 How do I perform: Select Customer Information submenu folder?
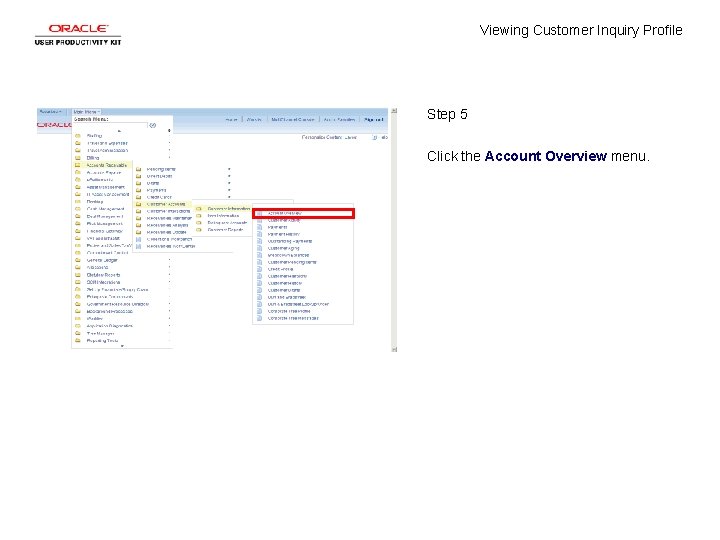coord(229,208)
